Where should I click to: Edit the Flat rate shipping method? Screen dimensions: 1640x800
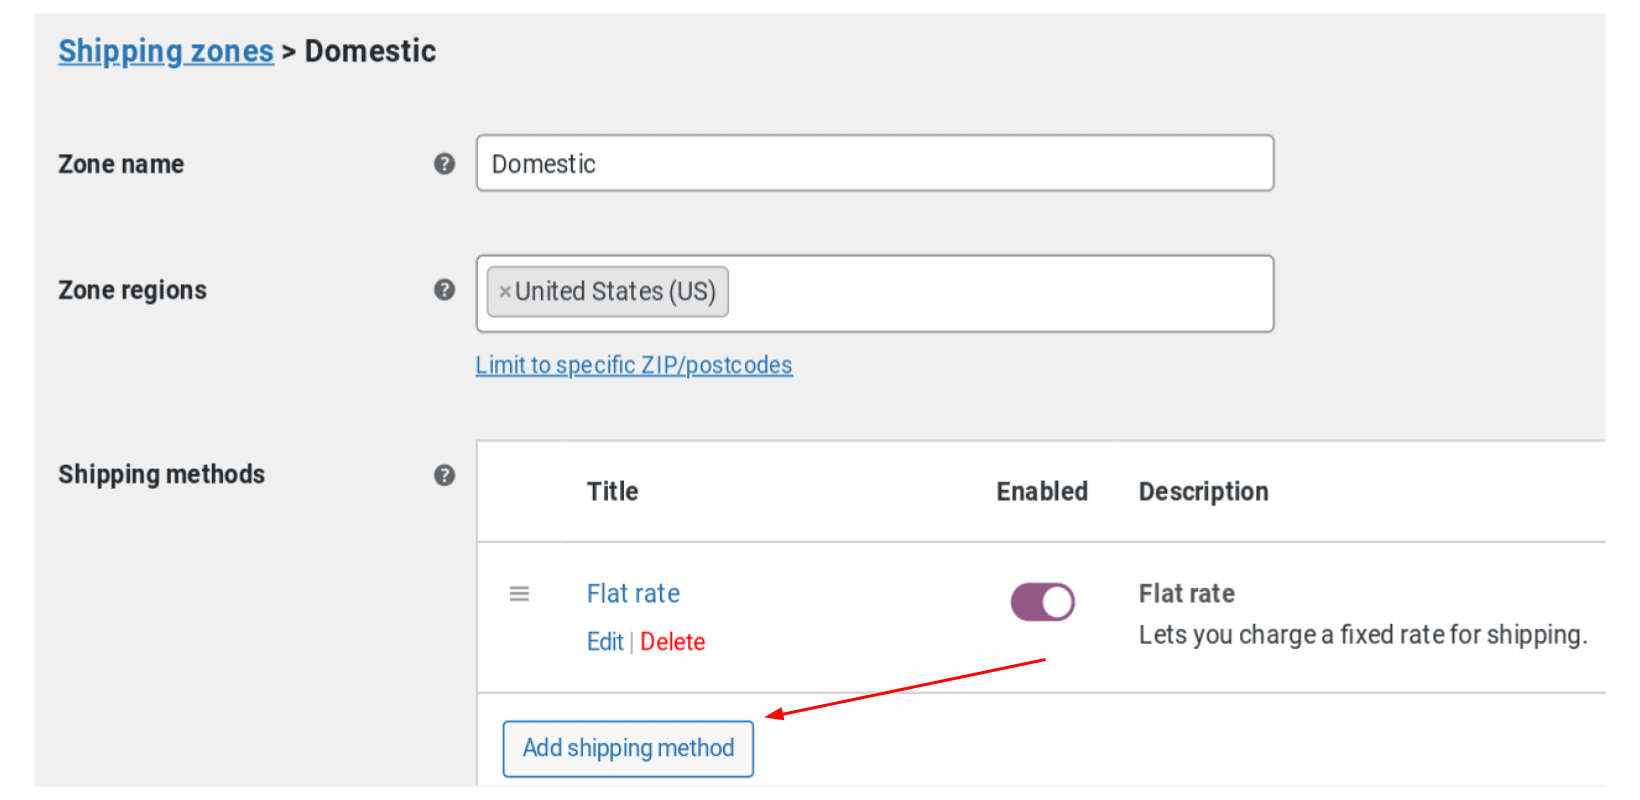(605, 641)
